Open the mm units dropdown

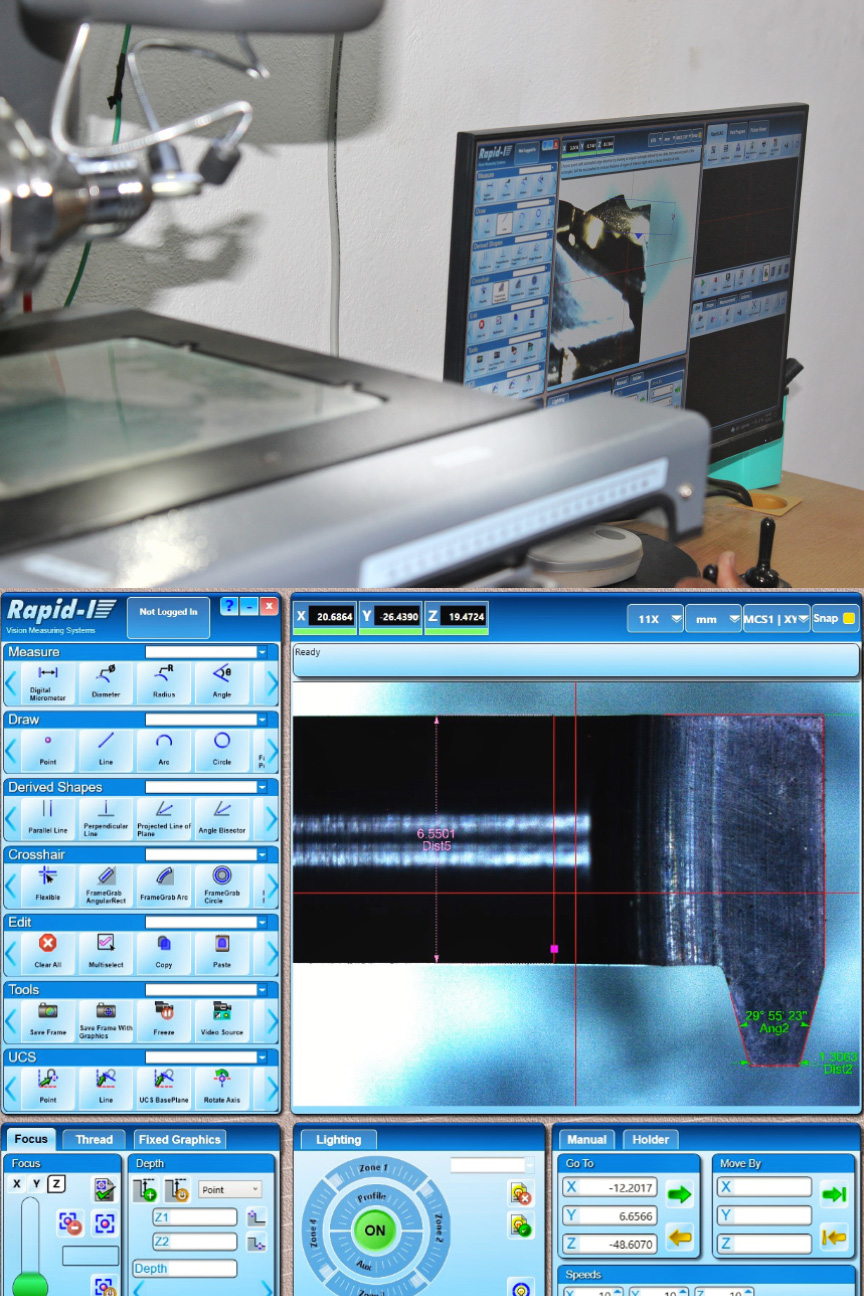tap(713, 619)
